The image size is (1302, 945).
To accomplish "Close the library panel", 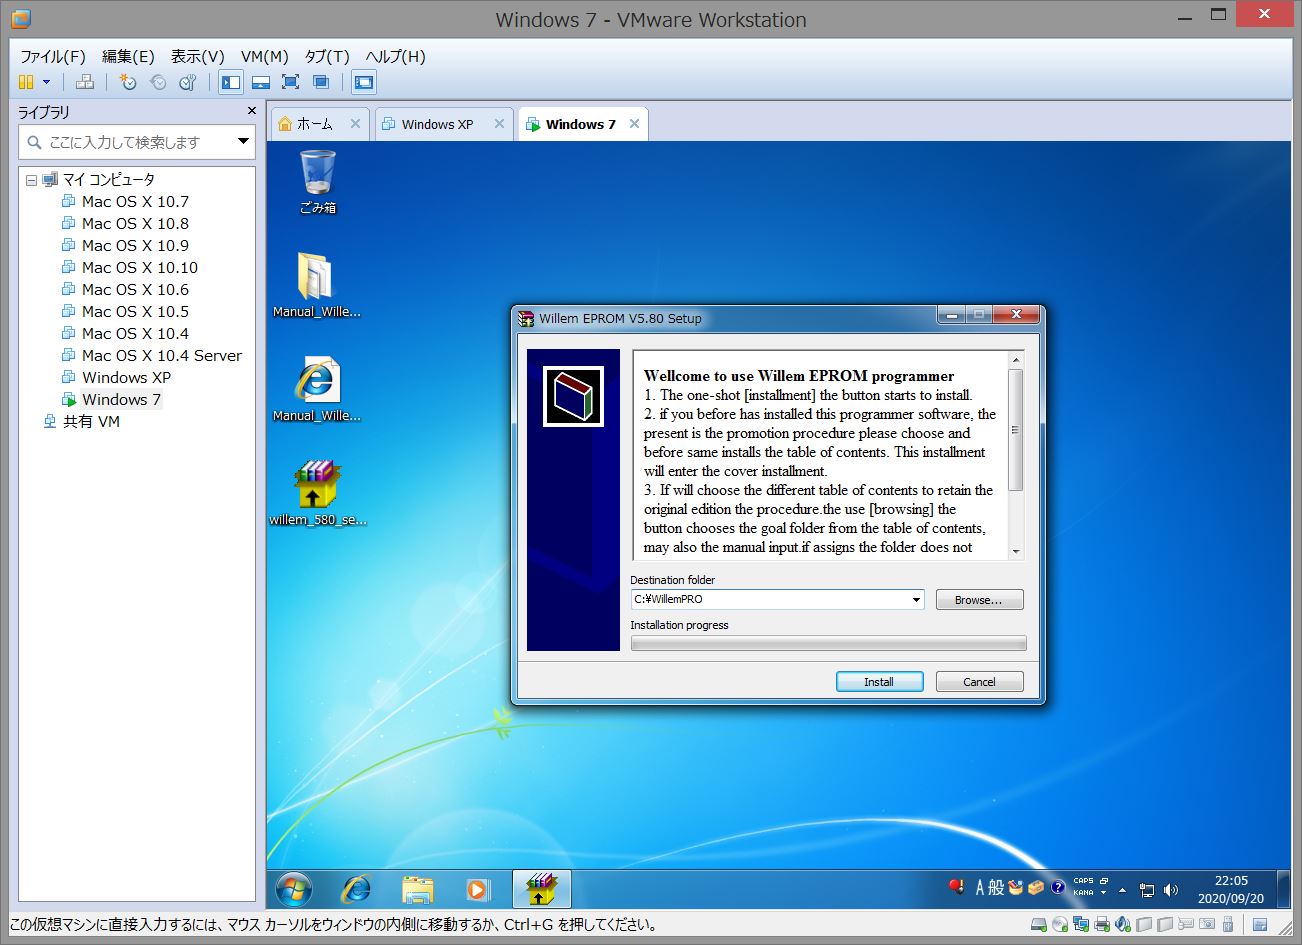I will coord(252,111).
